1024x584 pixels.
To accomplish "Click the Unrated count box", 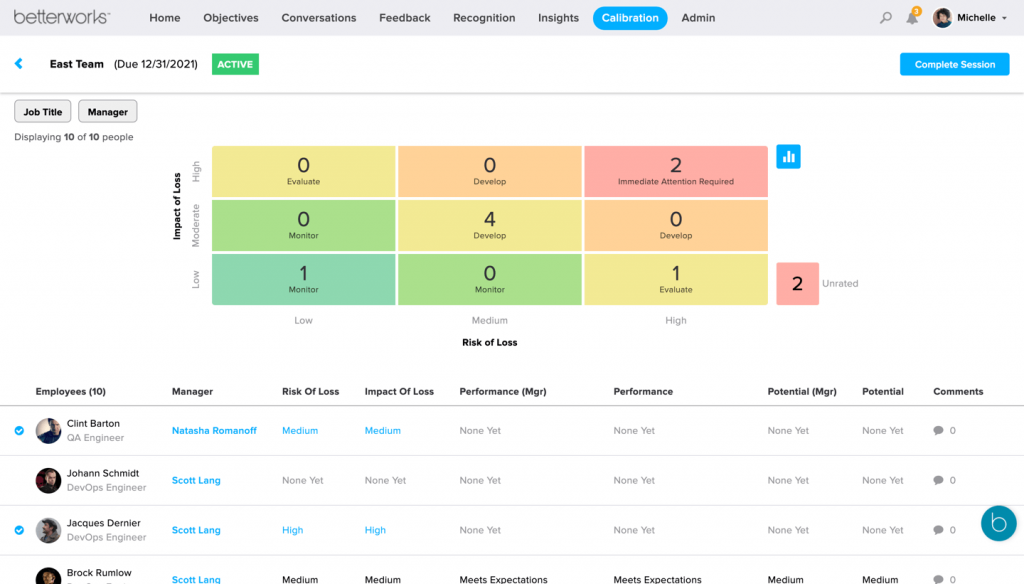I will pyautogui.click(x=797, y=284).
